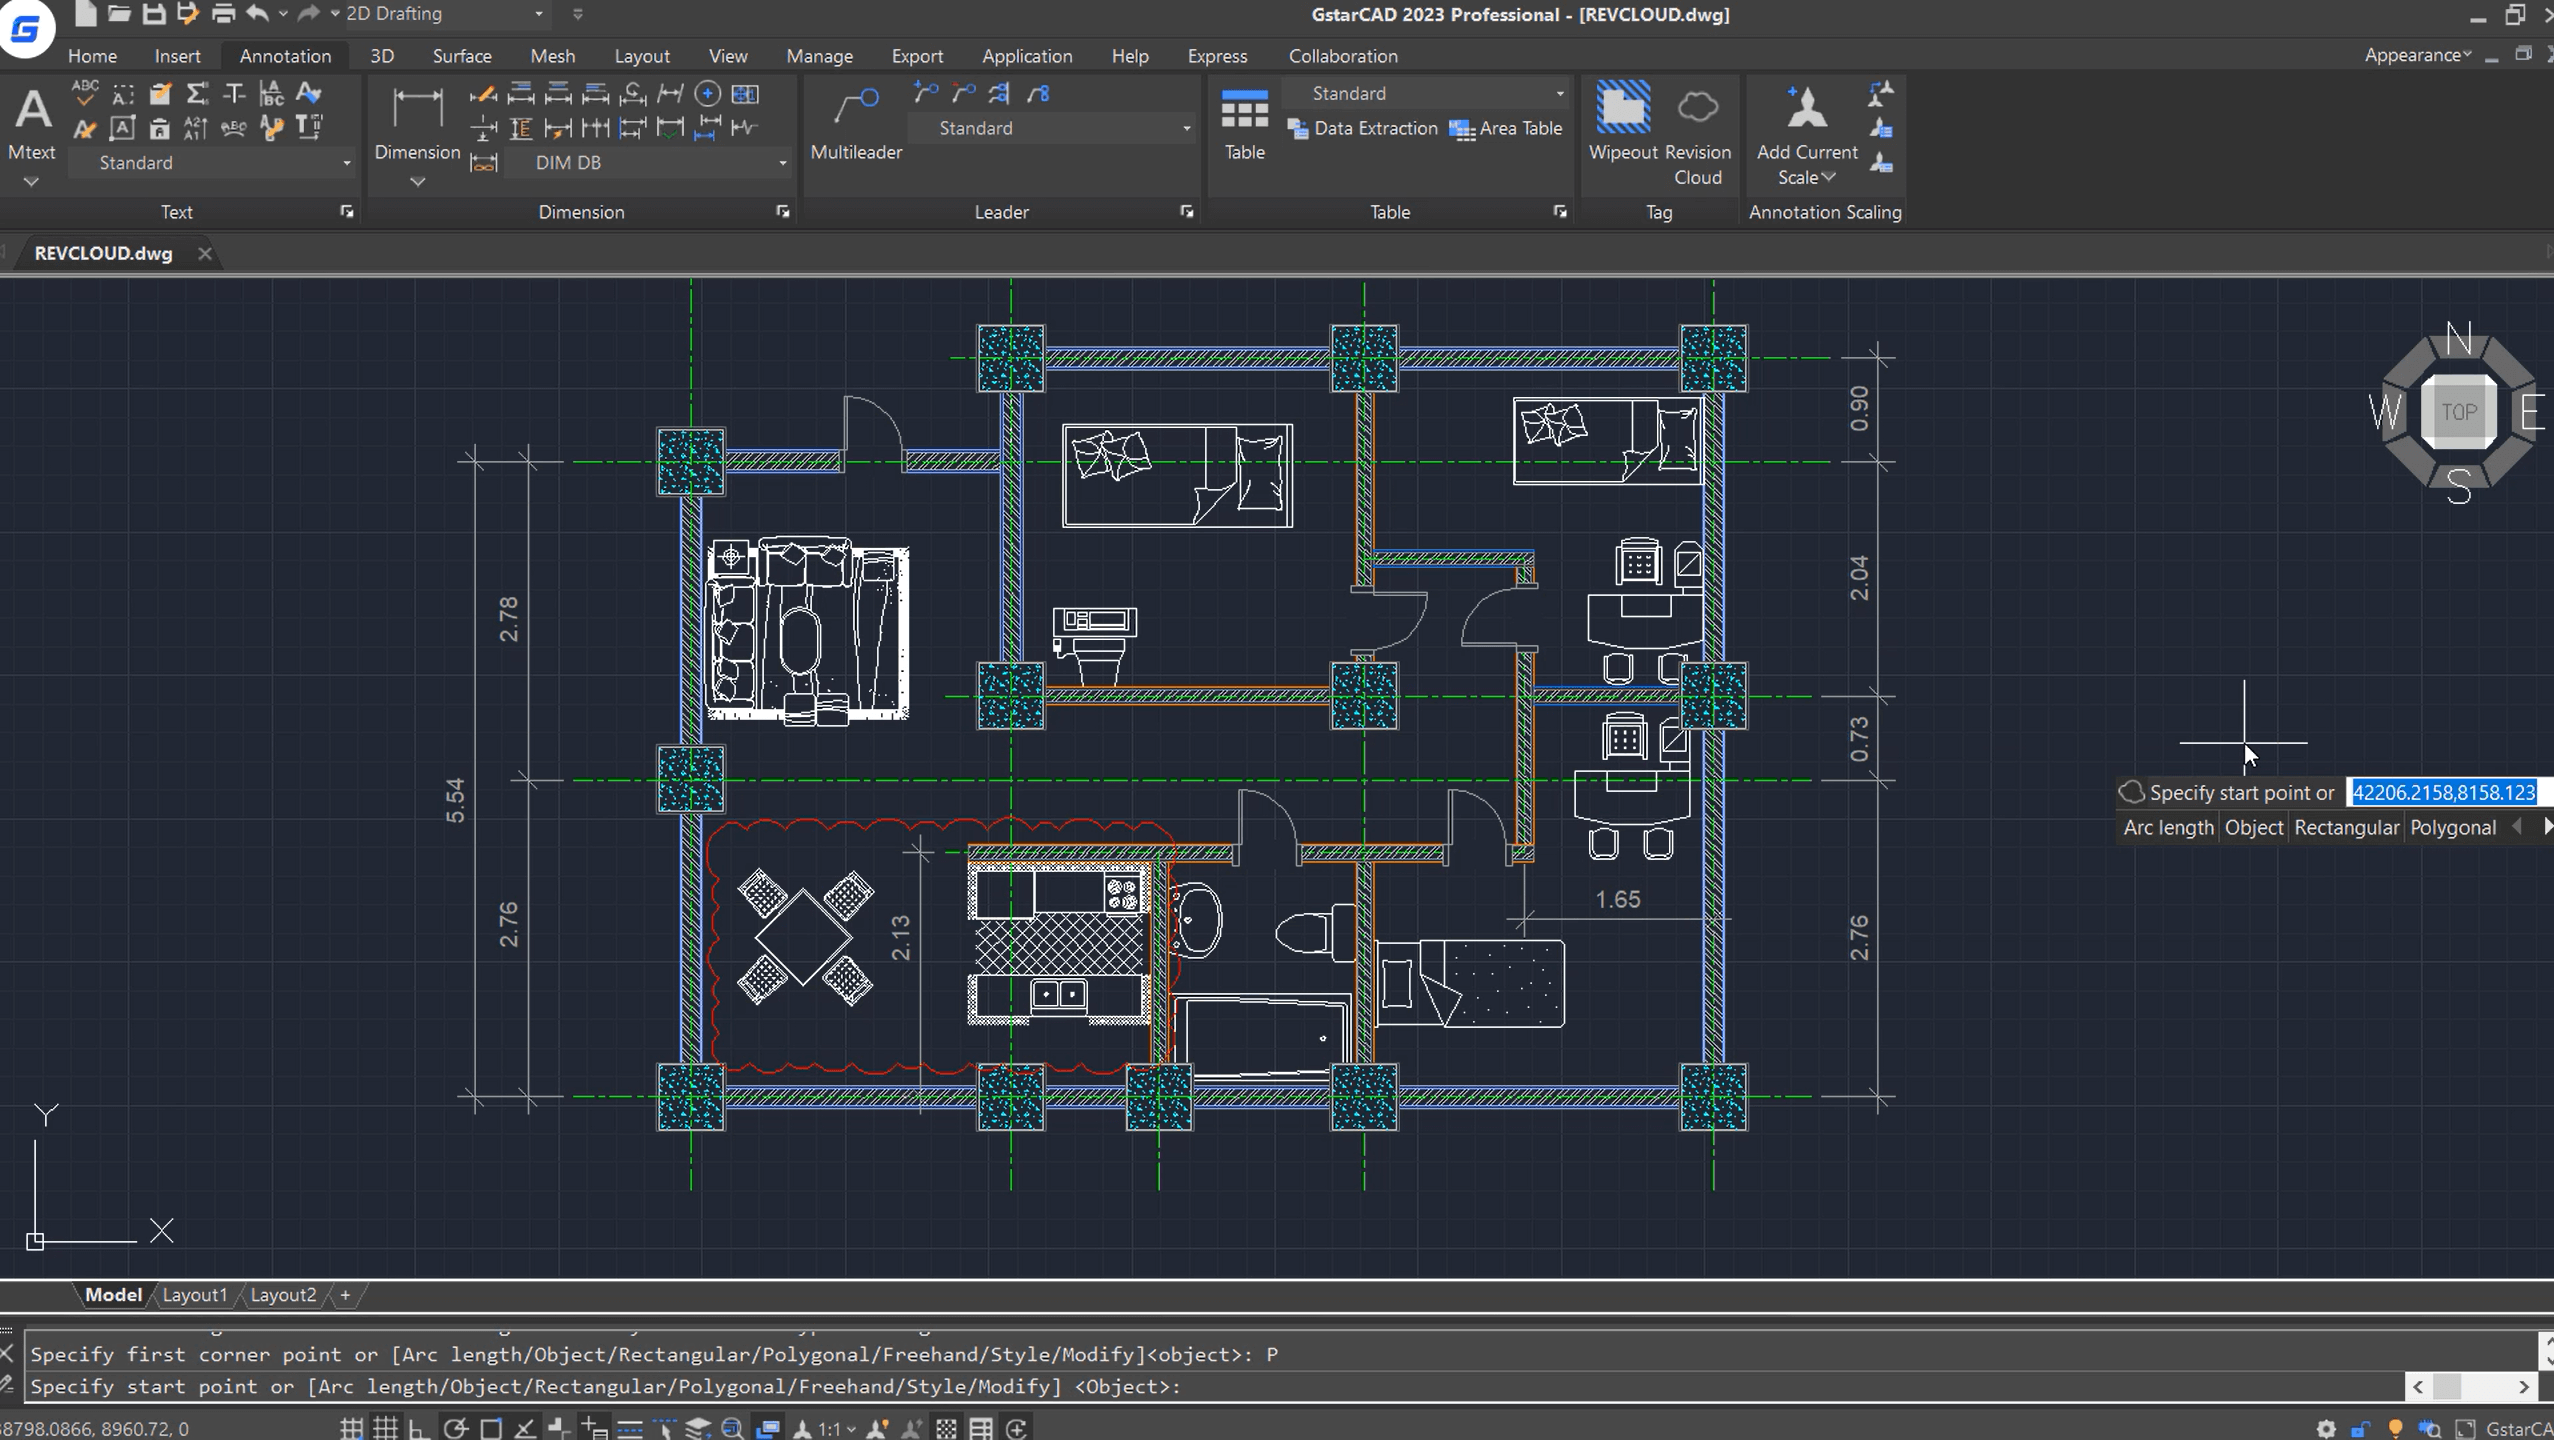Open the GstarCAD application menu logo
The image size is (2554, 1442).
click(x=26, y=28)
